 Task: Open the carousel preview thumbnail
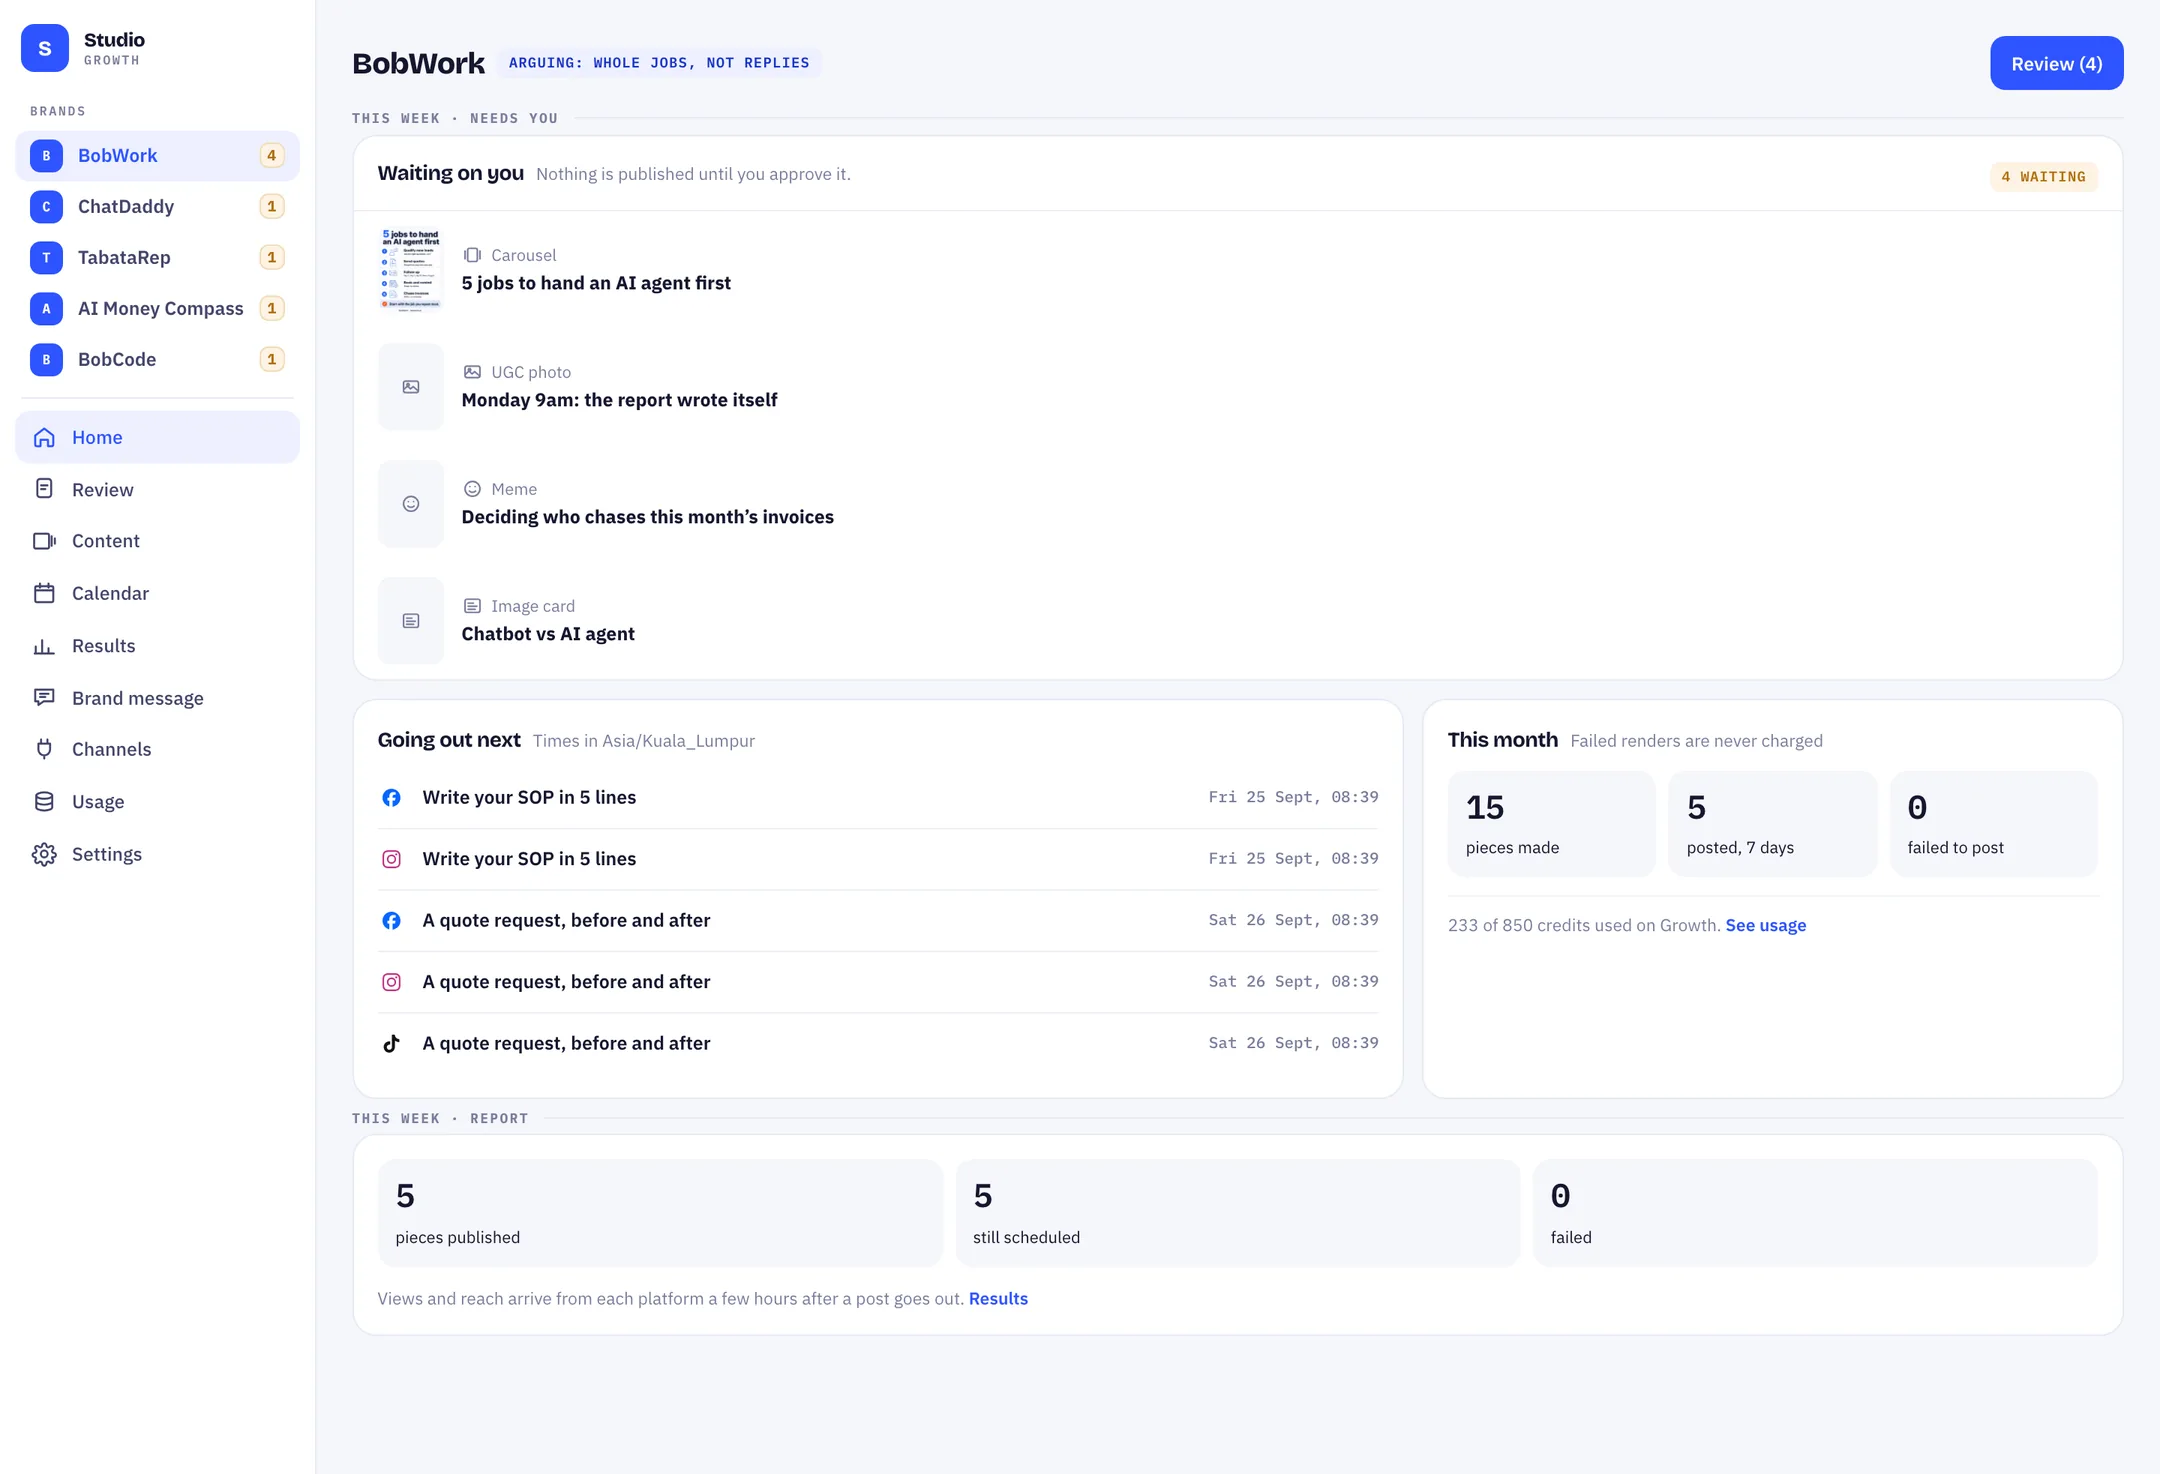click(x=411, y=270)
